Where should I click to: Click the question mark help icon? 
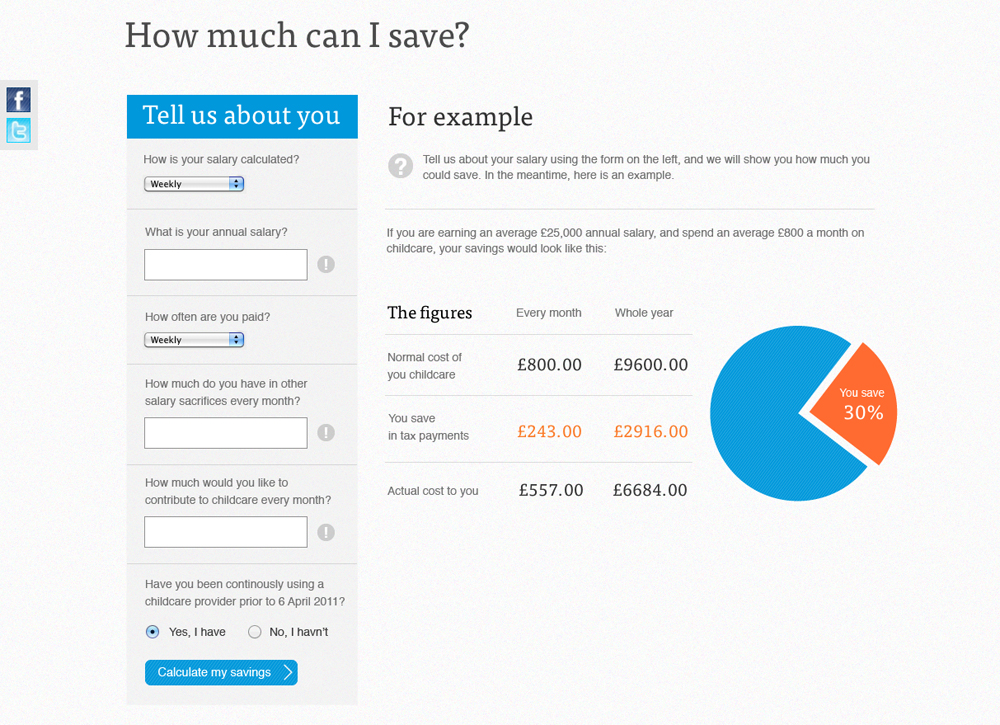click(x=401, y=166)
